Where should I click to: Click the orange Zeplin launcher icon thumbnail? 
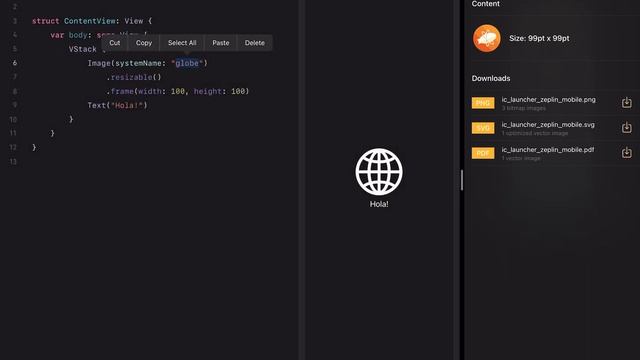tap(487, 38)
